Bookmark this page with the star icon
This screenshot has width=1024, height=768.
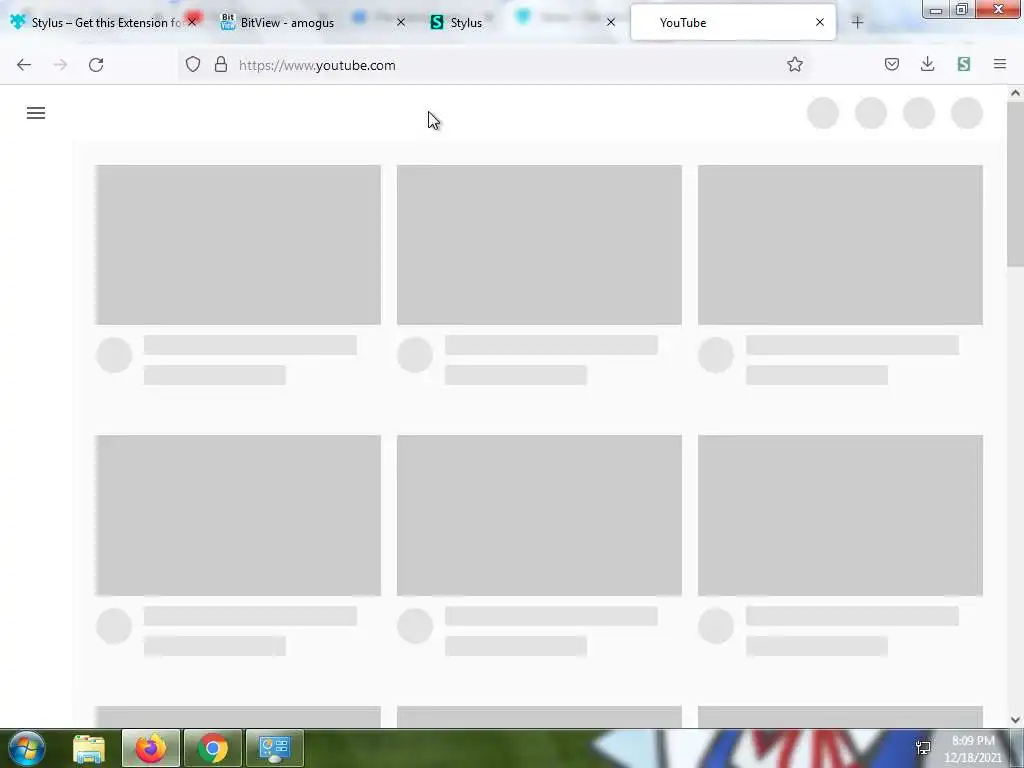coord(795,65)
